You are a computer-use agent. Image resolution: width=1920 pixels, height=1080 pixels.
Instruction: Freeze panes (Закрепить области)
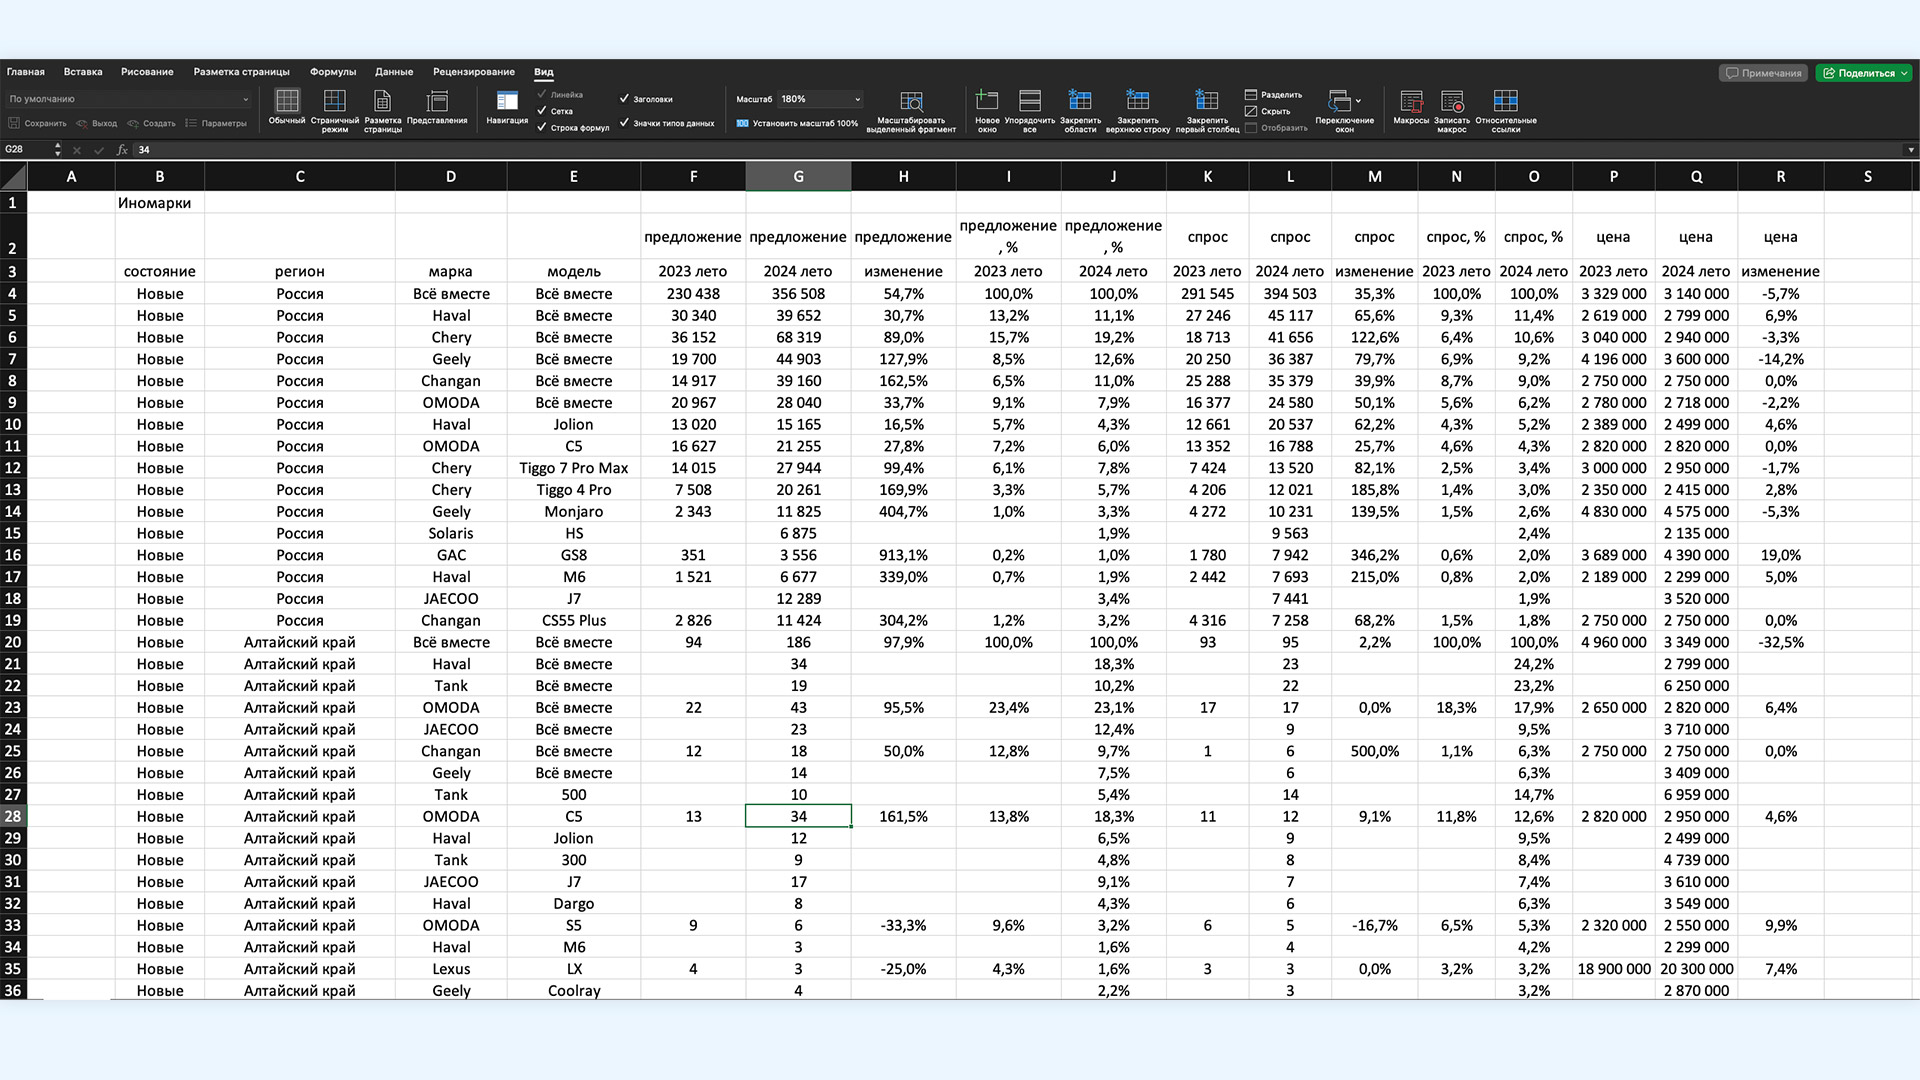pyautogui.click(x=1080, y=110)
